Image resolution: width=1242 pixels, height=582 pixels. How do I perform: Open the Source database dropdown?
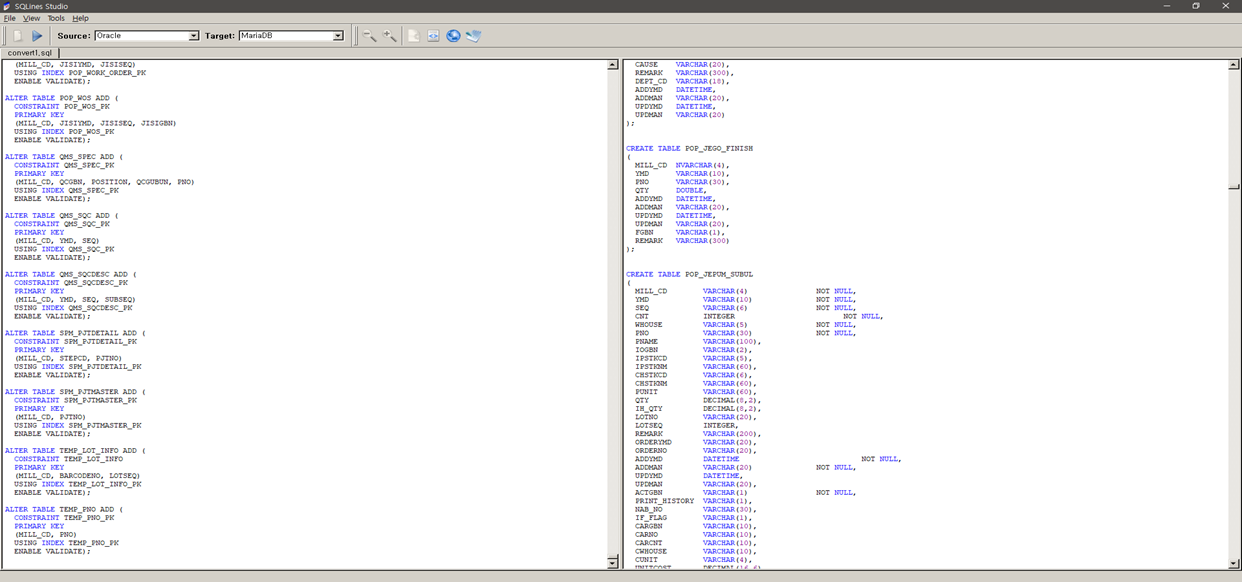pyautogui.click(x=194, y=36)
